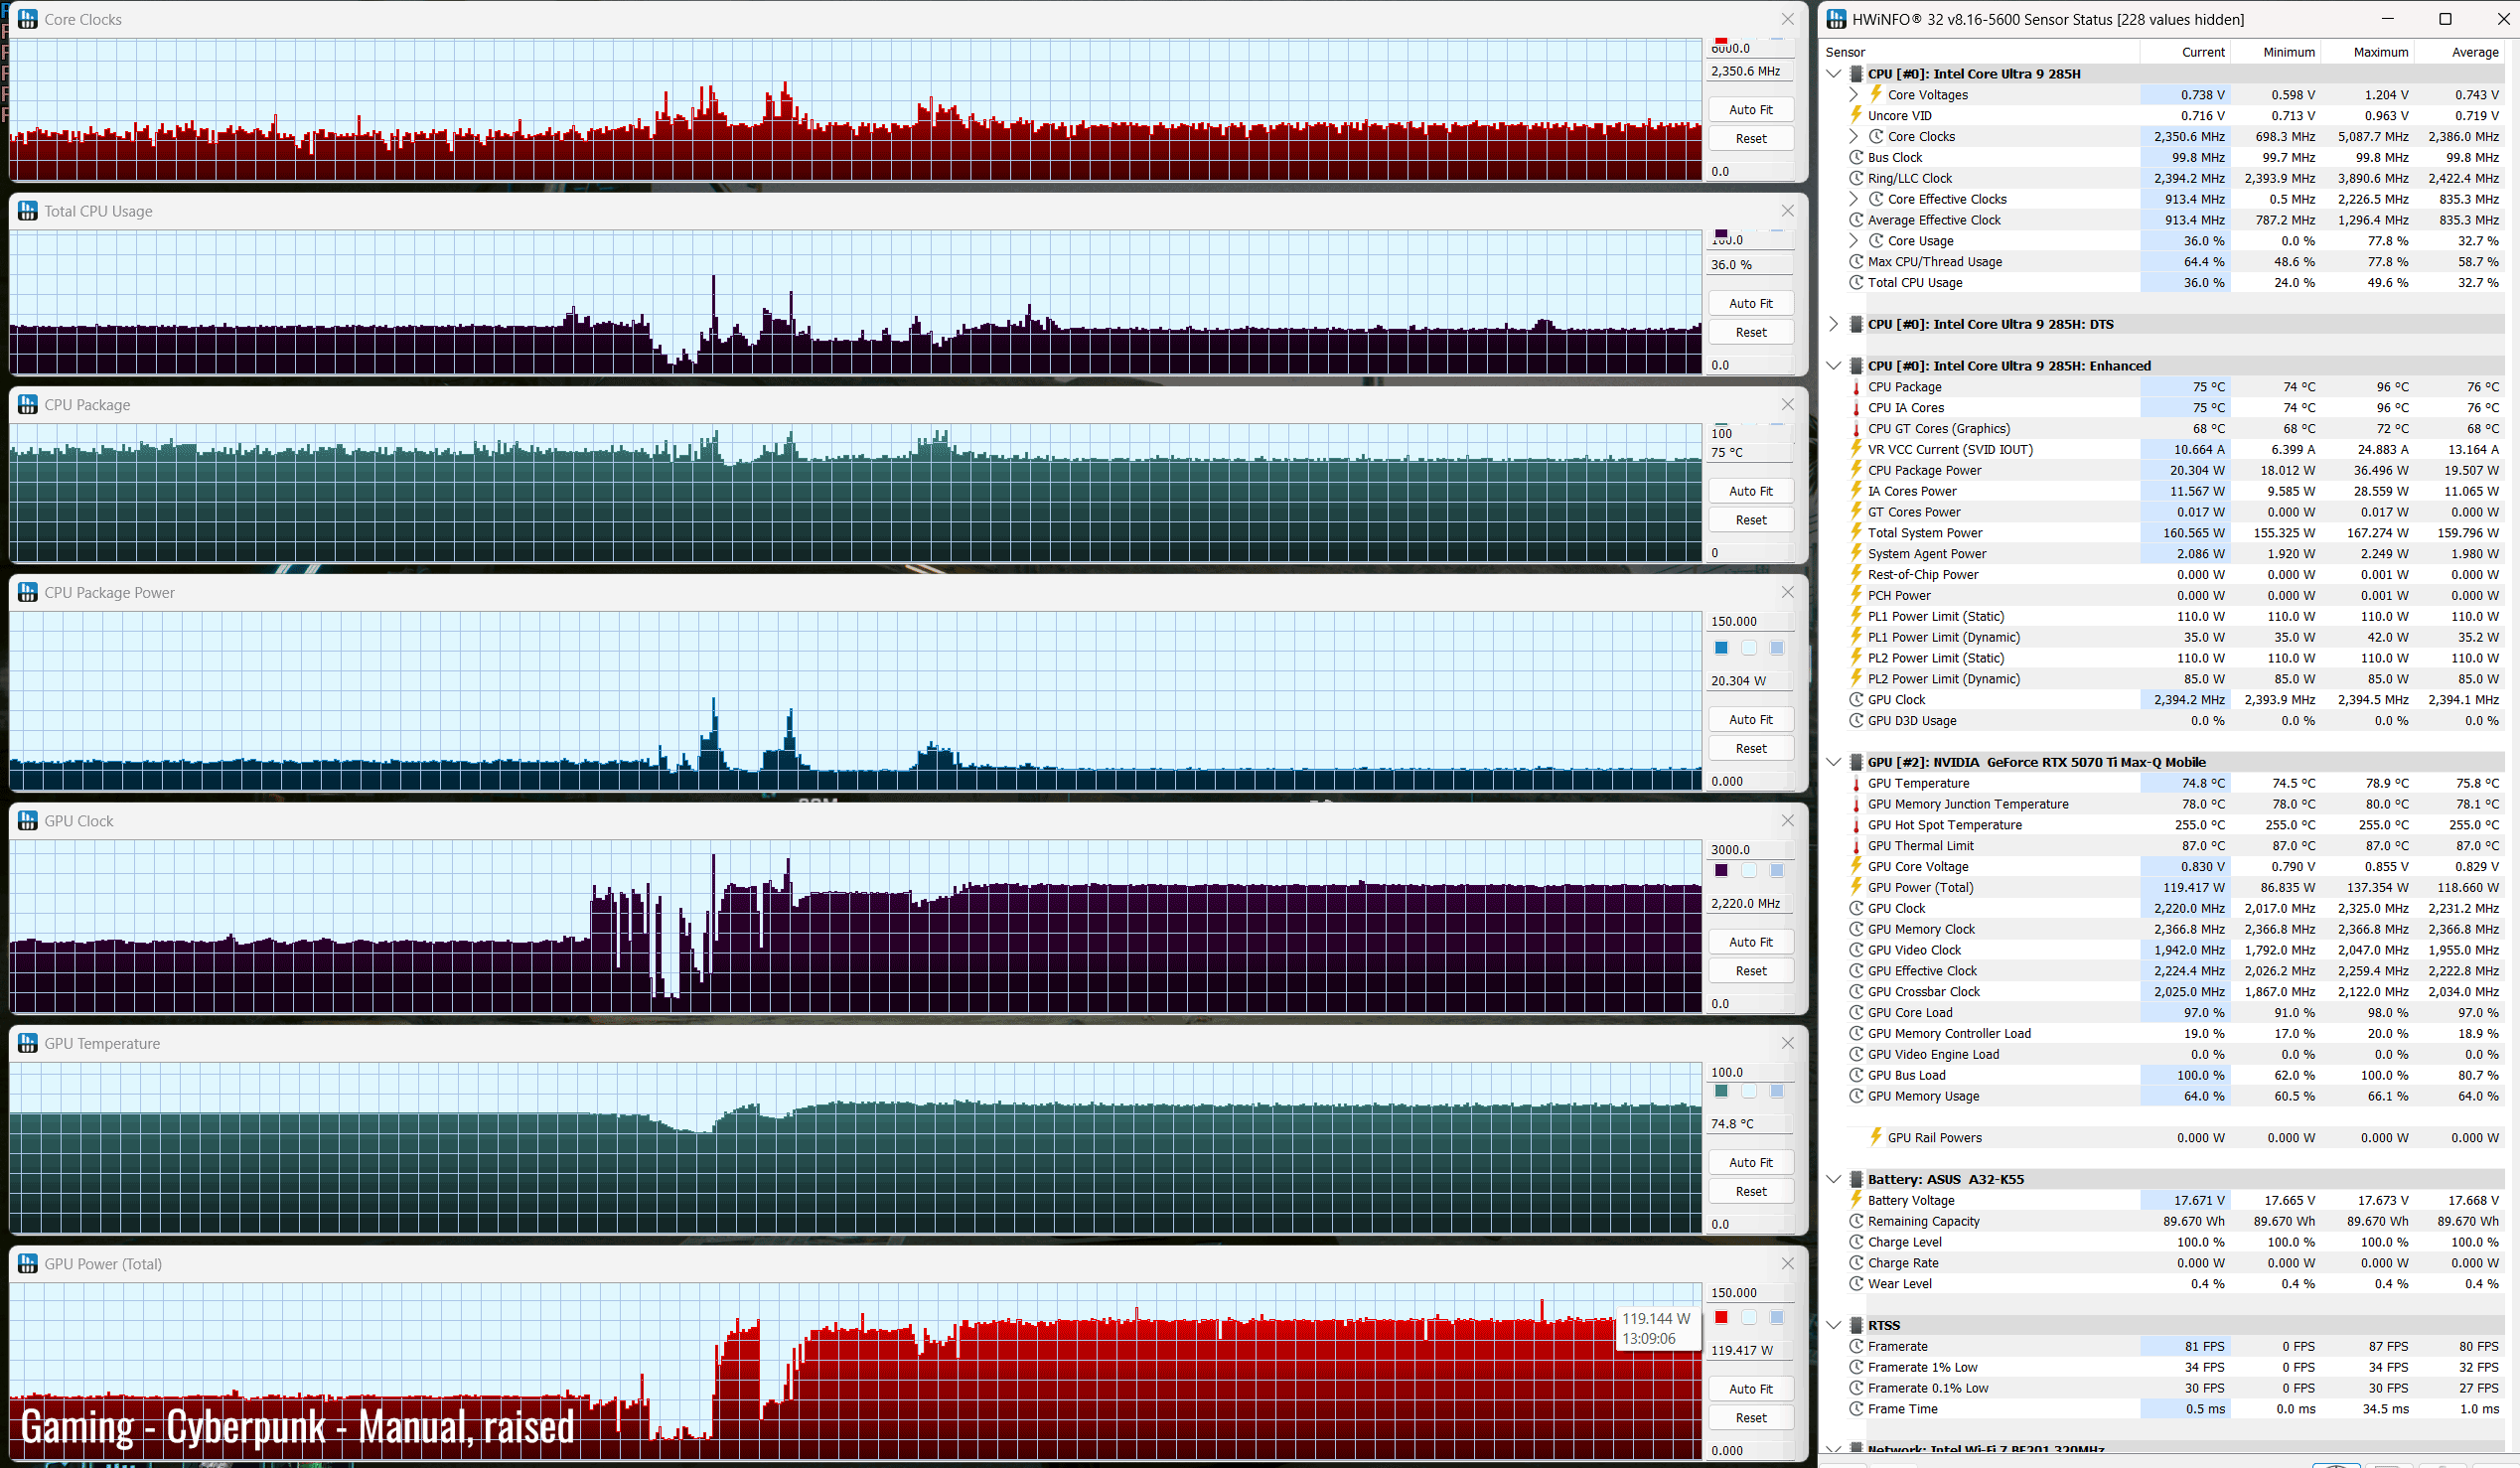Click the lightning icon beside Total System Power
This screenshot has width=2520, height=1468.
1856,533
